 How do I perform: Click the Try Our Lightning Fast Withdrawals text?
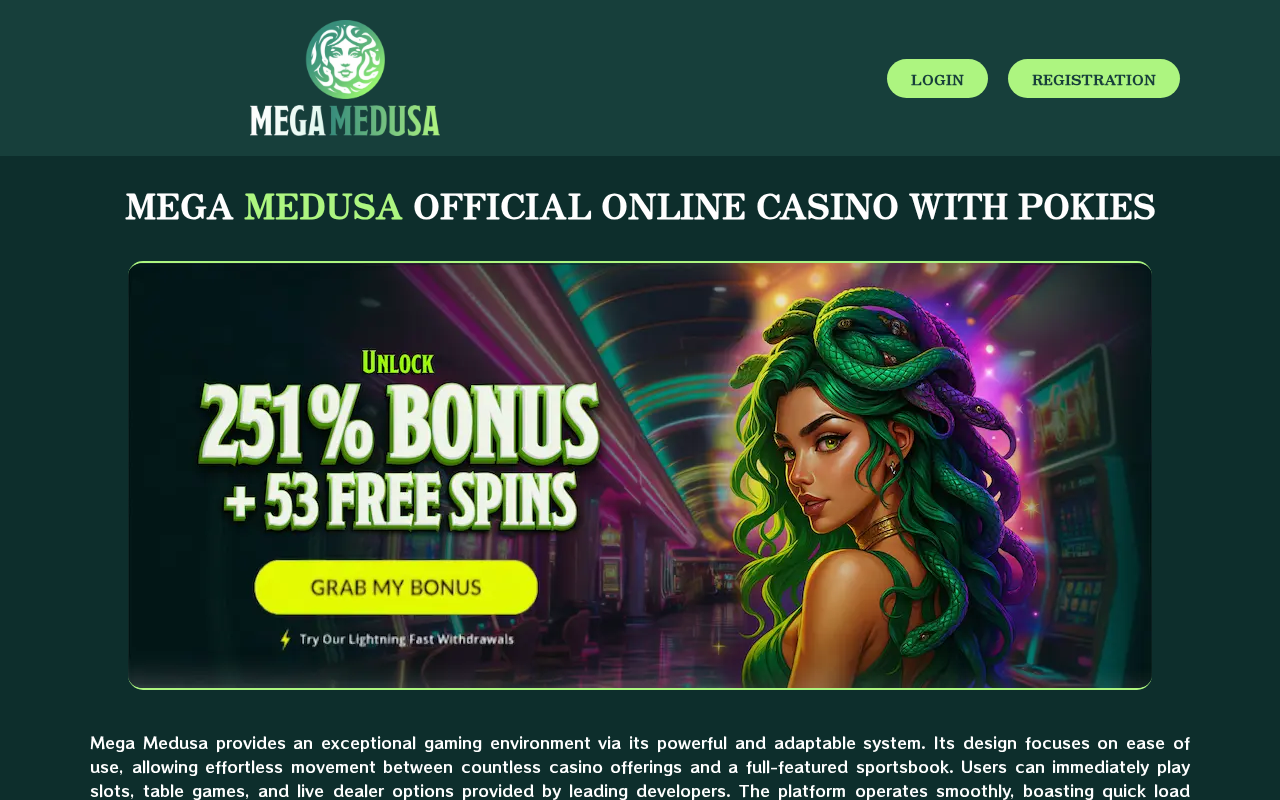[x=407, y=639]
